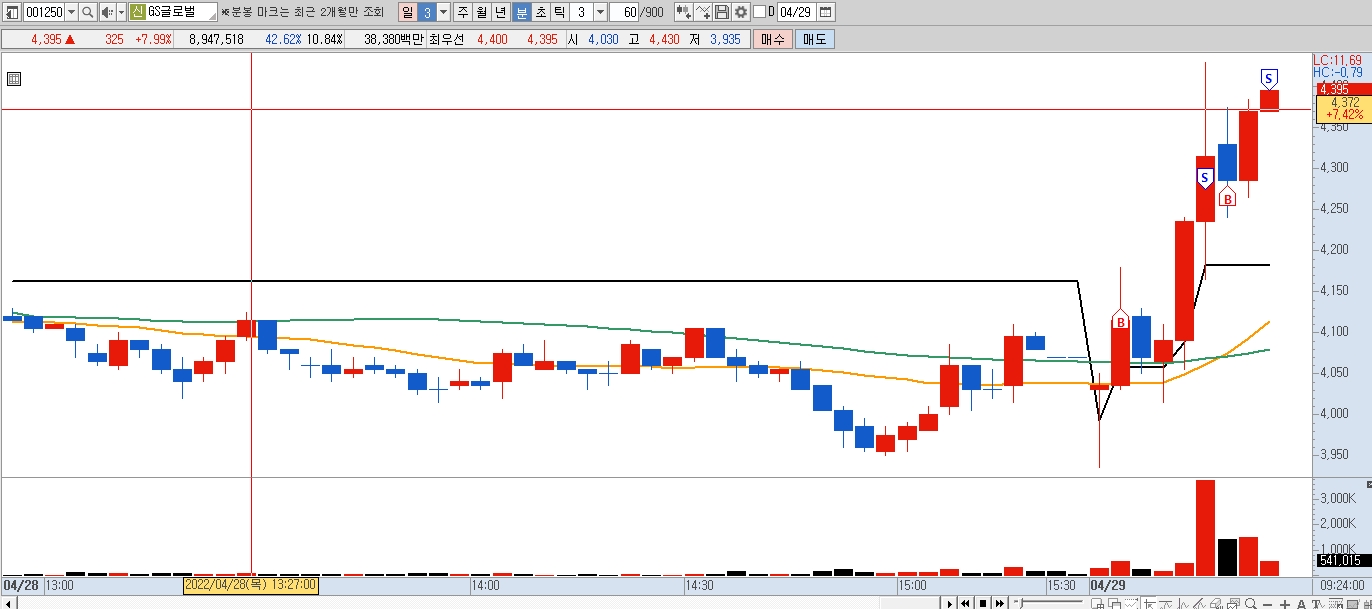Viewport: 1372px width, 609px height.
Task: Select the 분 minute chart button
Action: pyautogui.click(x=521, y=12)
